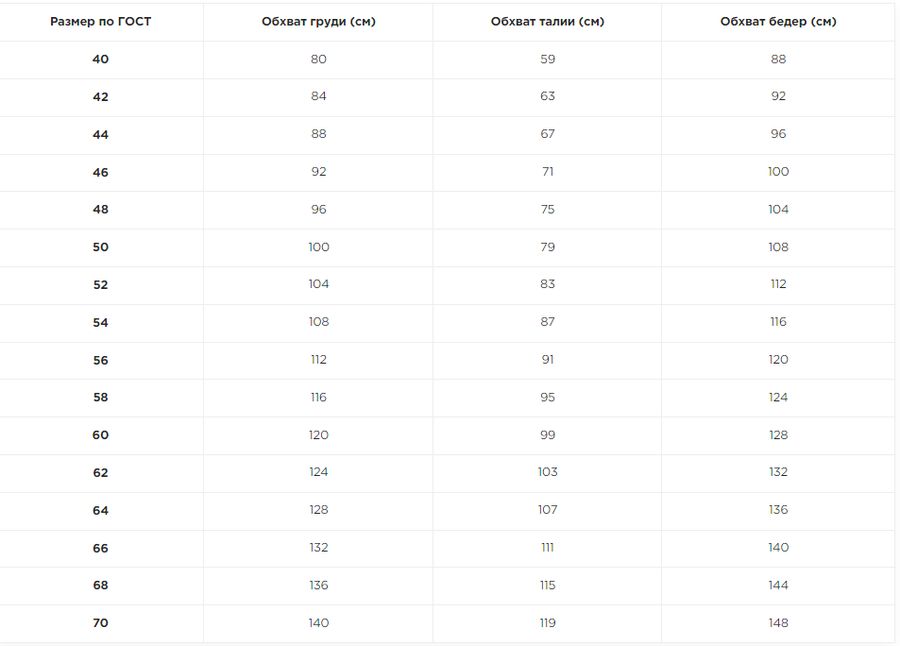Viewport: 900px width, 646px height.
Task: Click the 'Размер по ГОСТ' column header
Action: click(100, 22)
